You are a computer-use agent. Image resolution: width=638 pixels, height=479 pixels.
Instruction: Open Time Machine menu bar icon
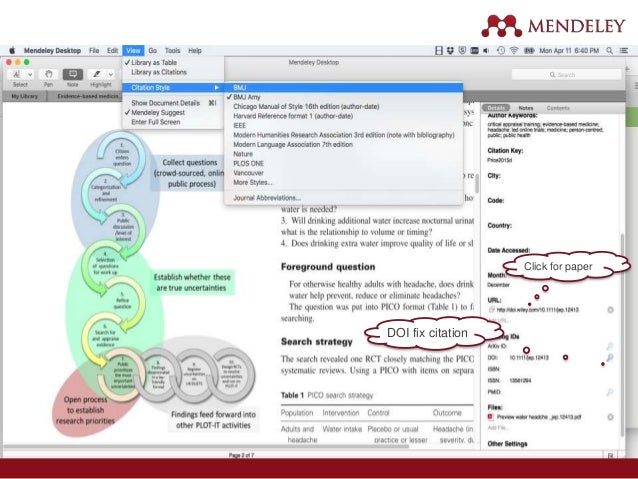point(501,50)
